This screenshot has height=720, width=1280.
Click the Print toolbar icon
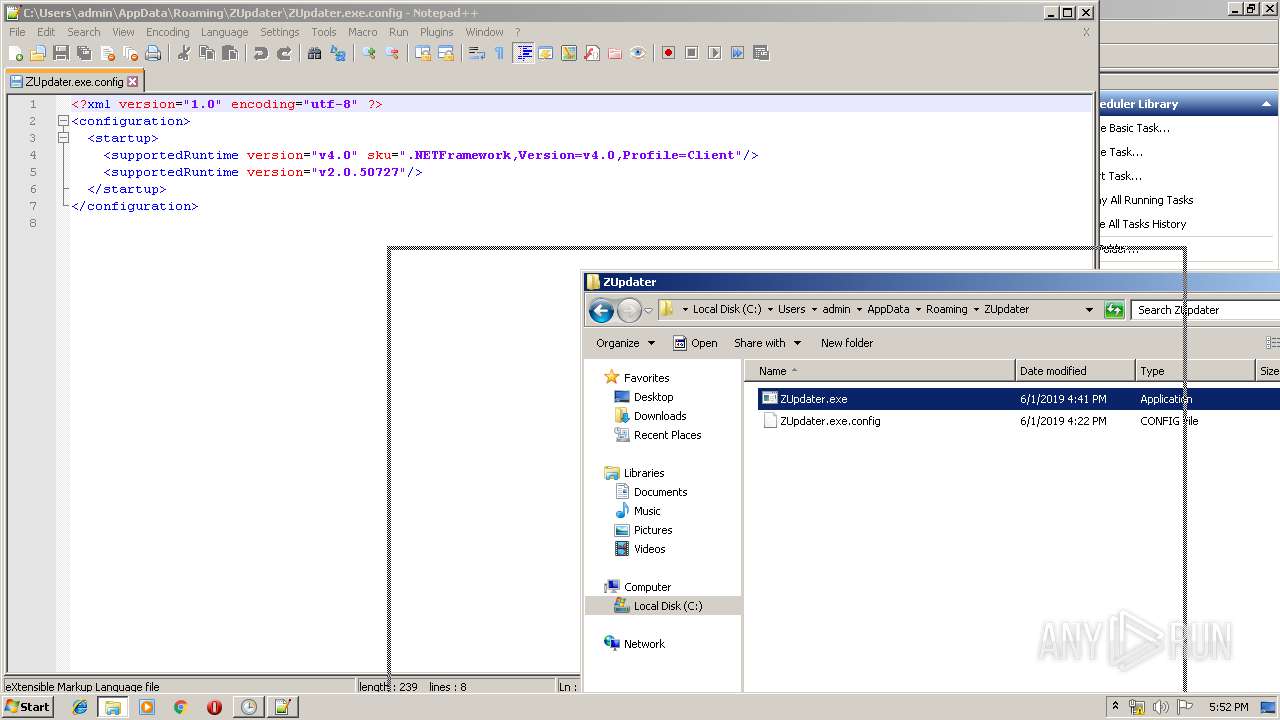click(153, 53)
